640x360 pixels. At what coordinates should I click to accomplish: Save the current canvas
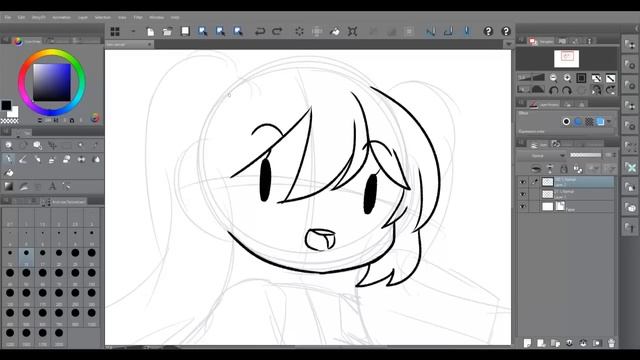point(185,31)
